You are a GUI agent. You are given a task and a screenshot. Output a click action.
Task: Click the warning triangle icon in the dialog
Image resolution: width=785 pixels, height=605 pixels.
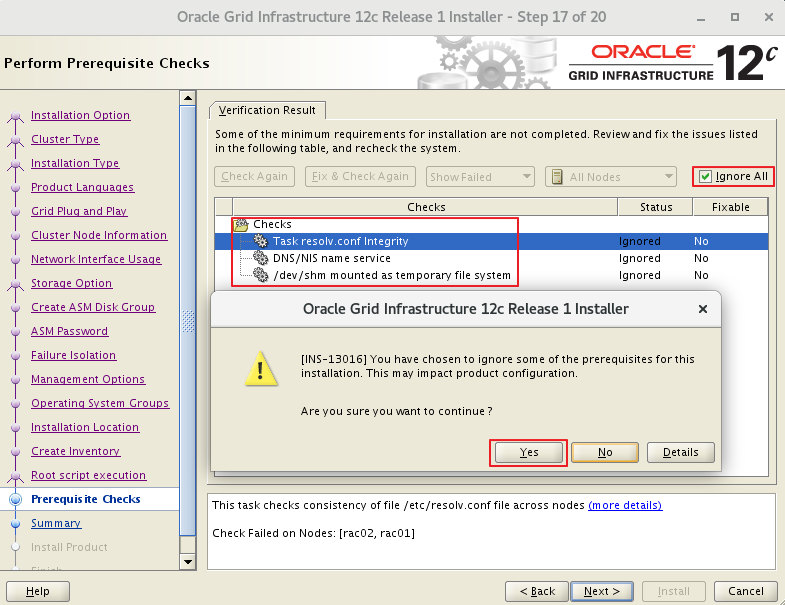262,370
